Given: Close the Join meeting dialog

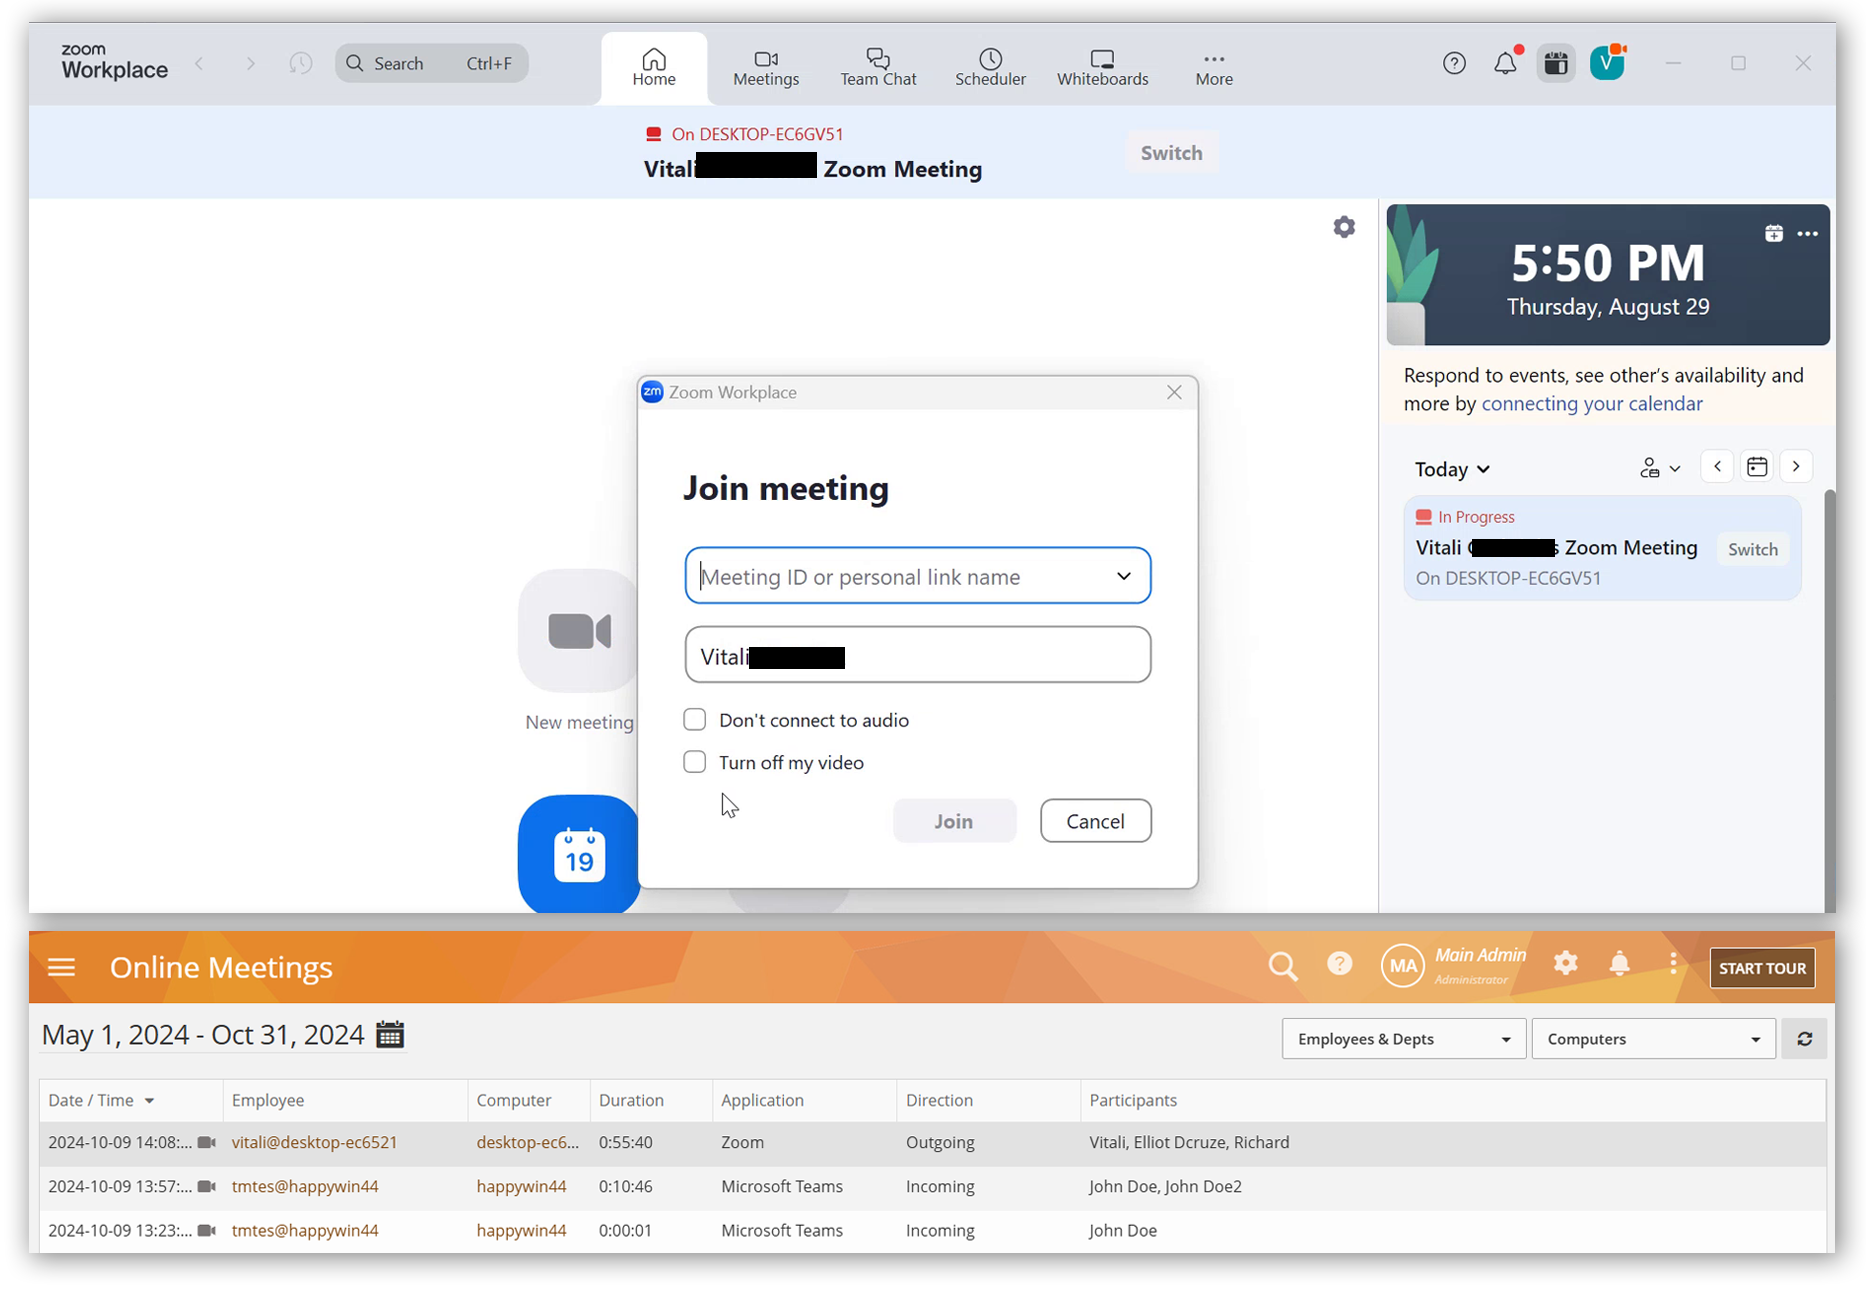Looking at the screenshot, I should click(1174, 392).
